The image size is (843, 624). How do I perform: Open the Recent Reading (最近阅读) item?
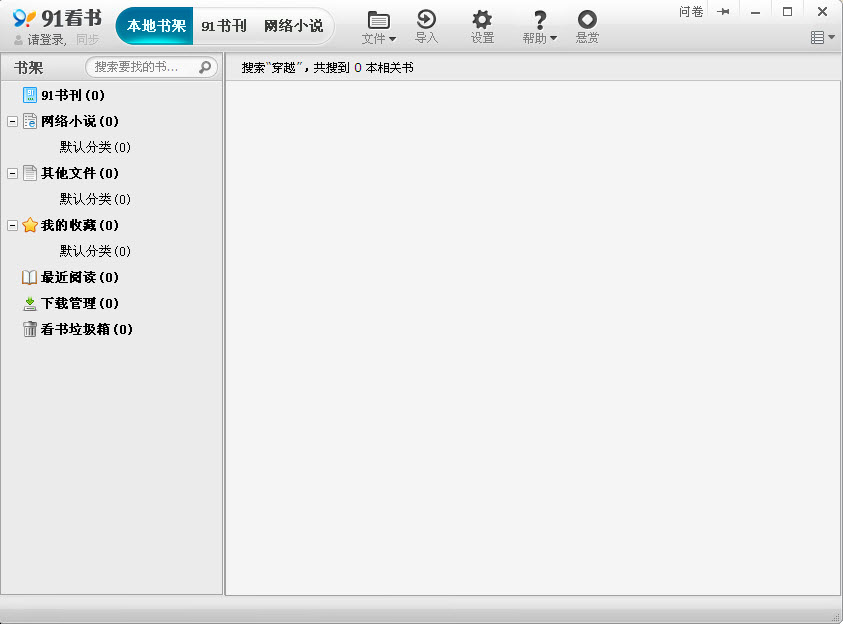(79, 277)
